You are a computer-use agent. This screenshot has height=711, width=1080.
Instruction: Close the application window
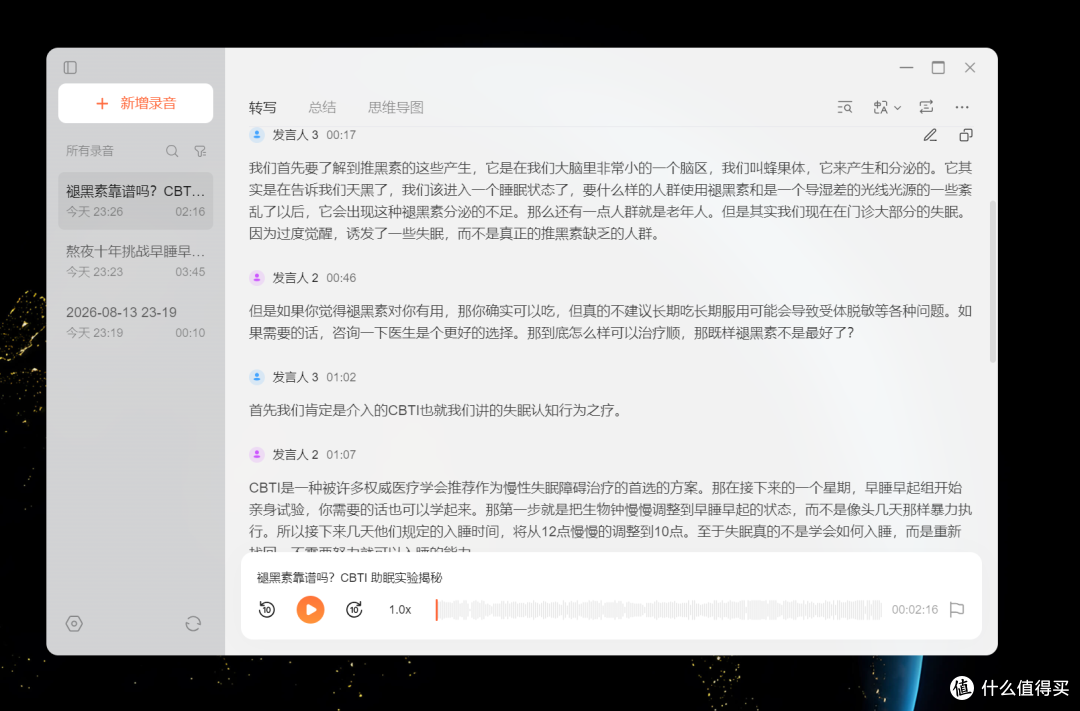tap(970, 68)
